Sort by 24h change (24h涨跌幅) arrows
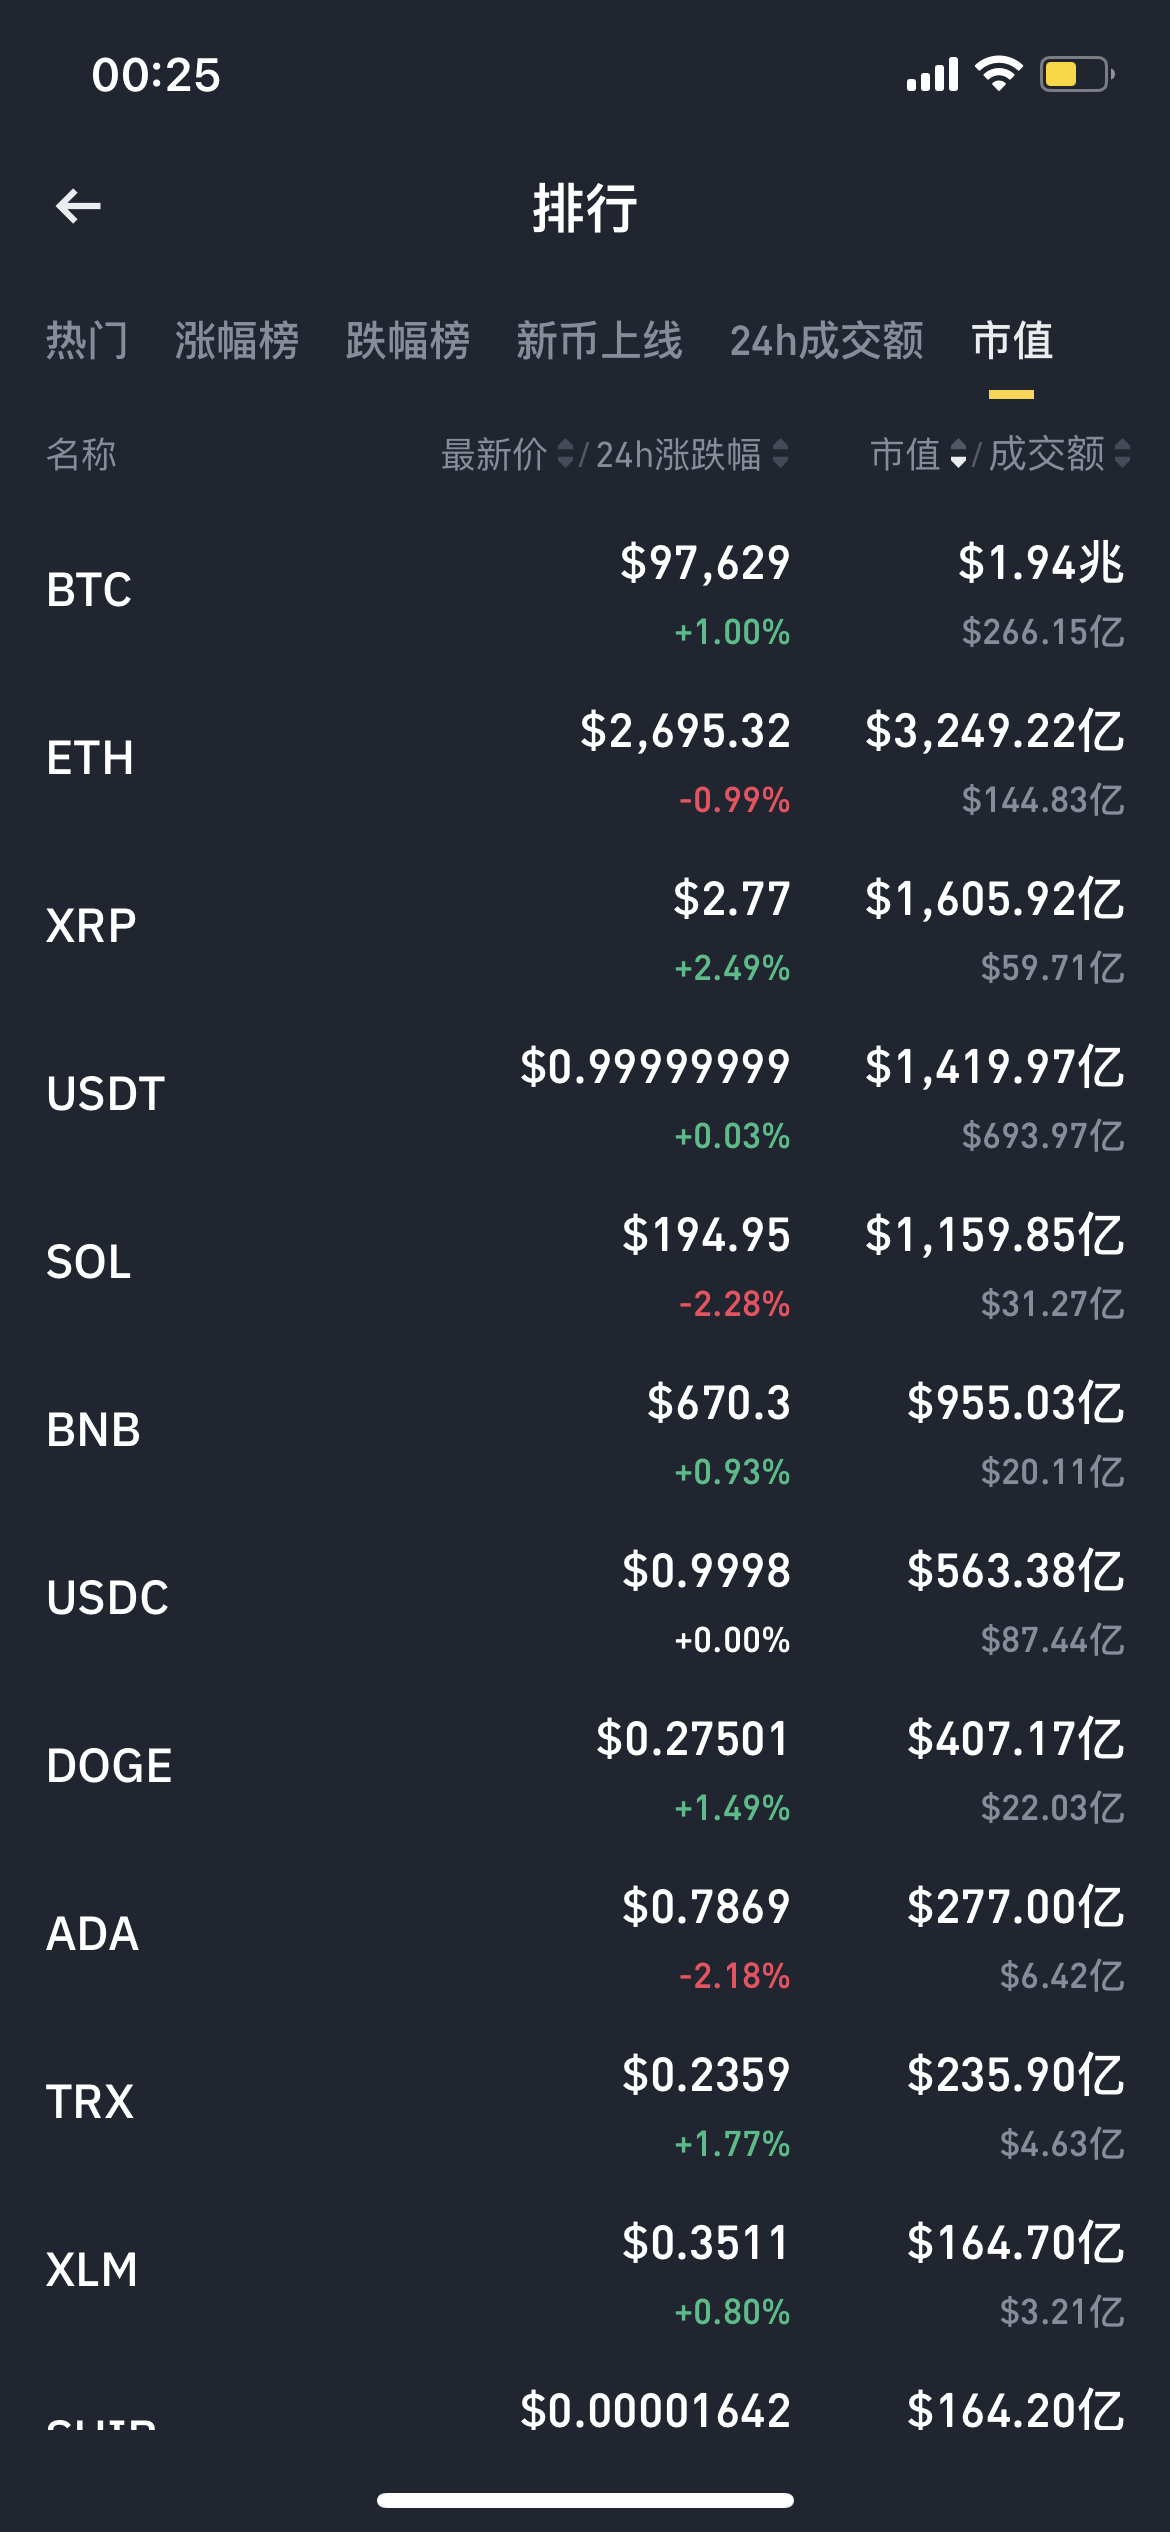 (x=781, y=454)
